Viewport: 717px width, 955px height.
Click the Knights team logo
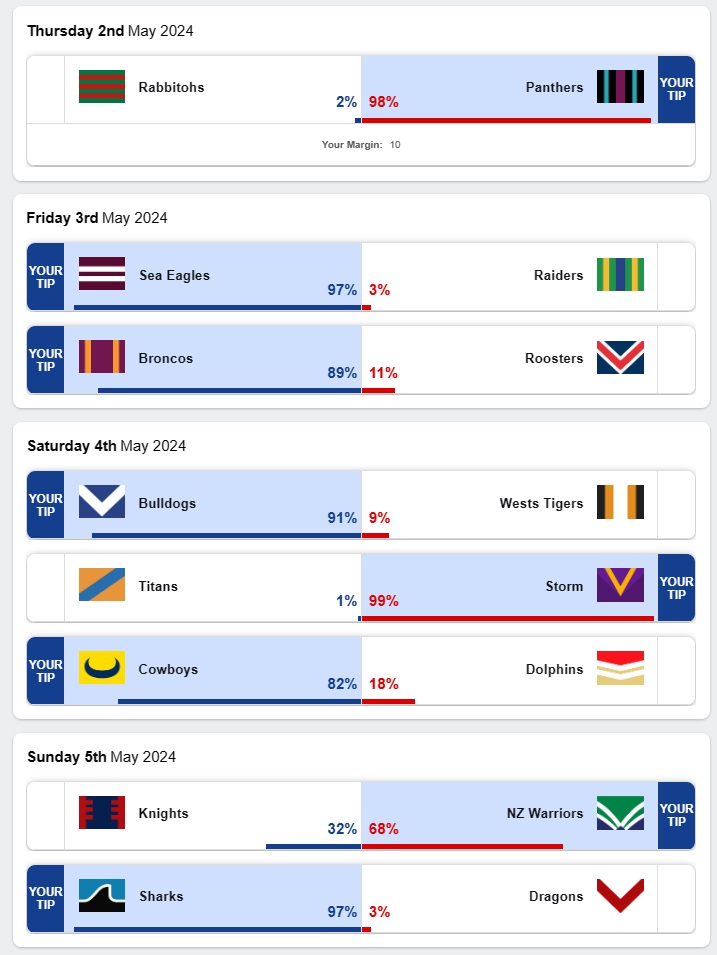102,812
